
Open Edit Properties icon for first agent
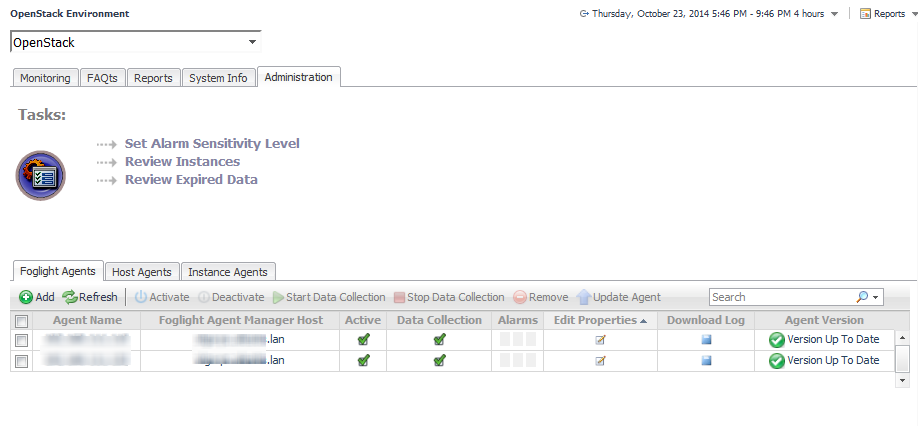click(600, 340)
